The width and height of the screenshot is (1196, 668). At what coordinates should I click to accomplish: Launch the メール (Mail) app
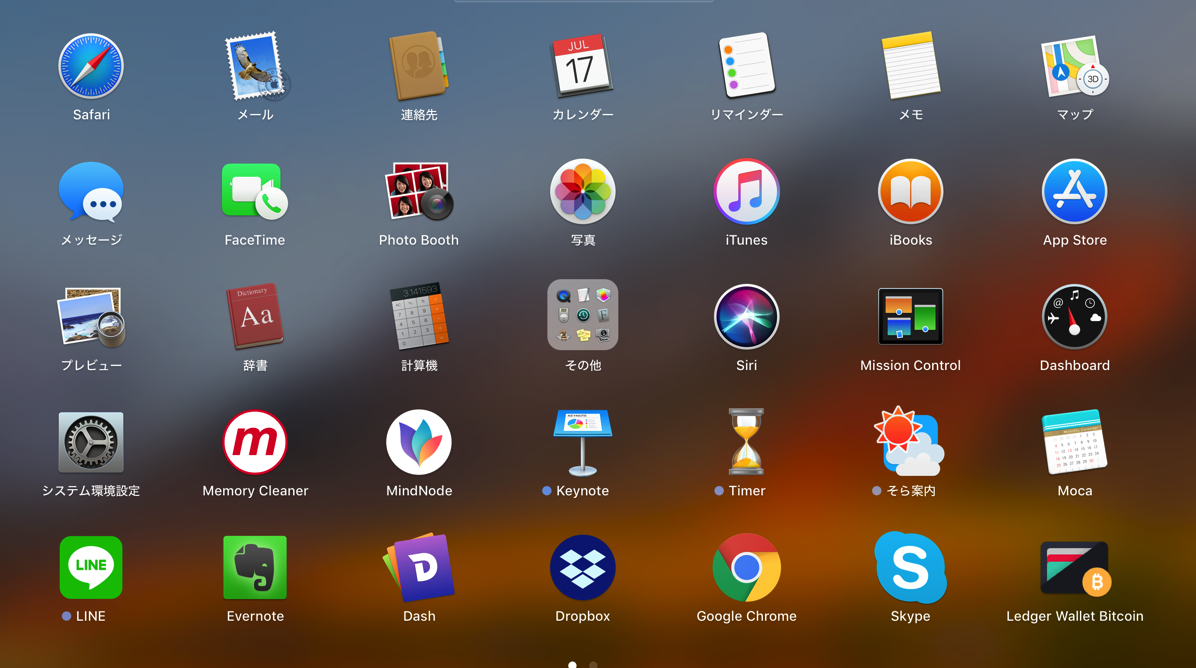tap(256, 66)
